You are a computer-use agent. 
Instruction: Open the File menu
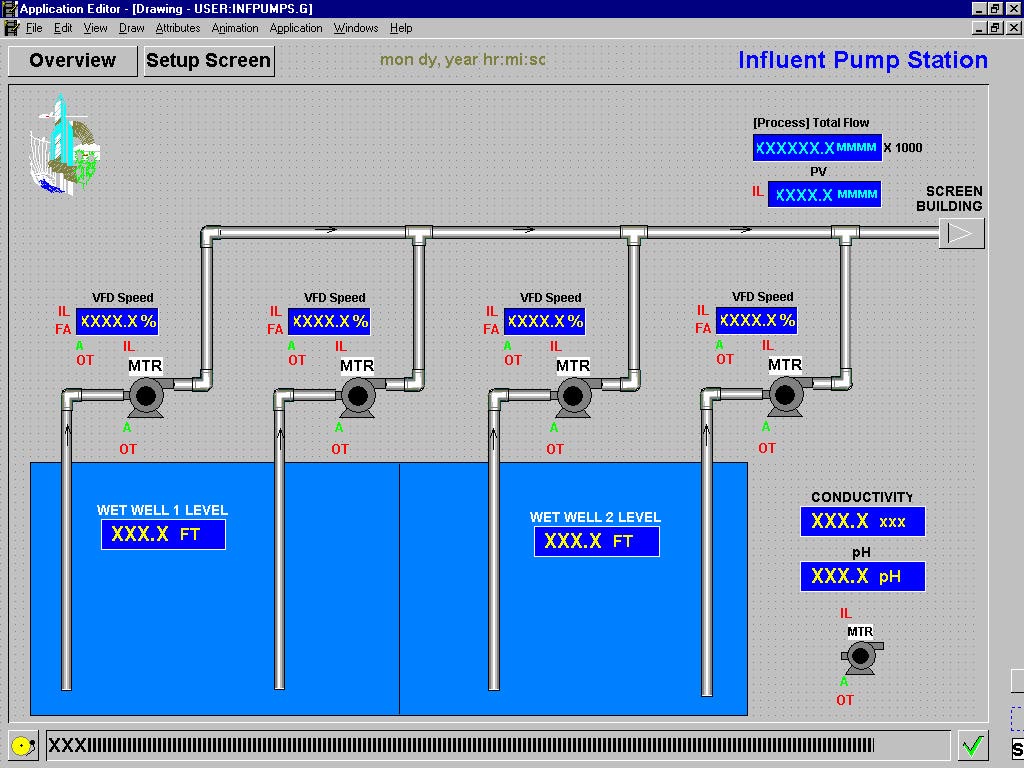pos(34,28)
